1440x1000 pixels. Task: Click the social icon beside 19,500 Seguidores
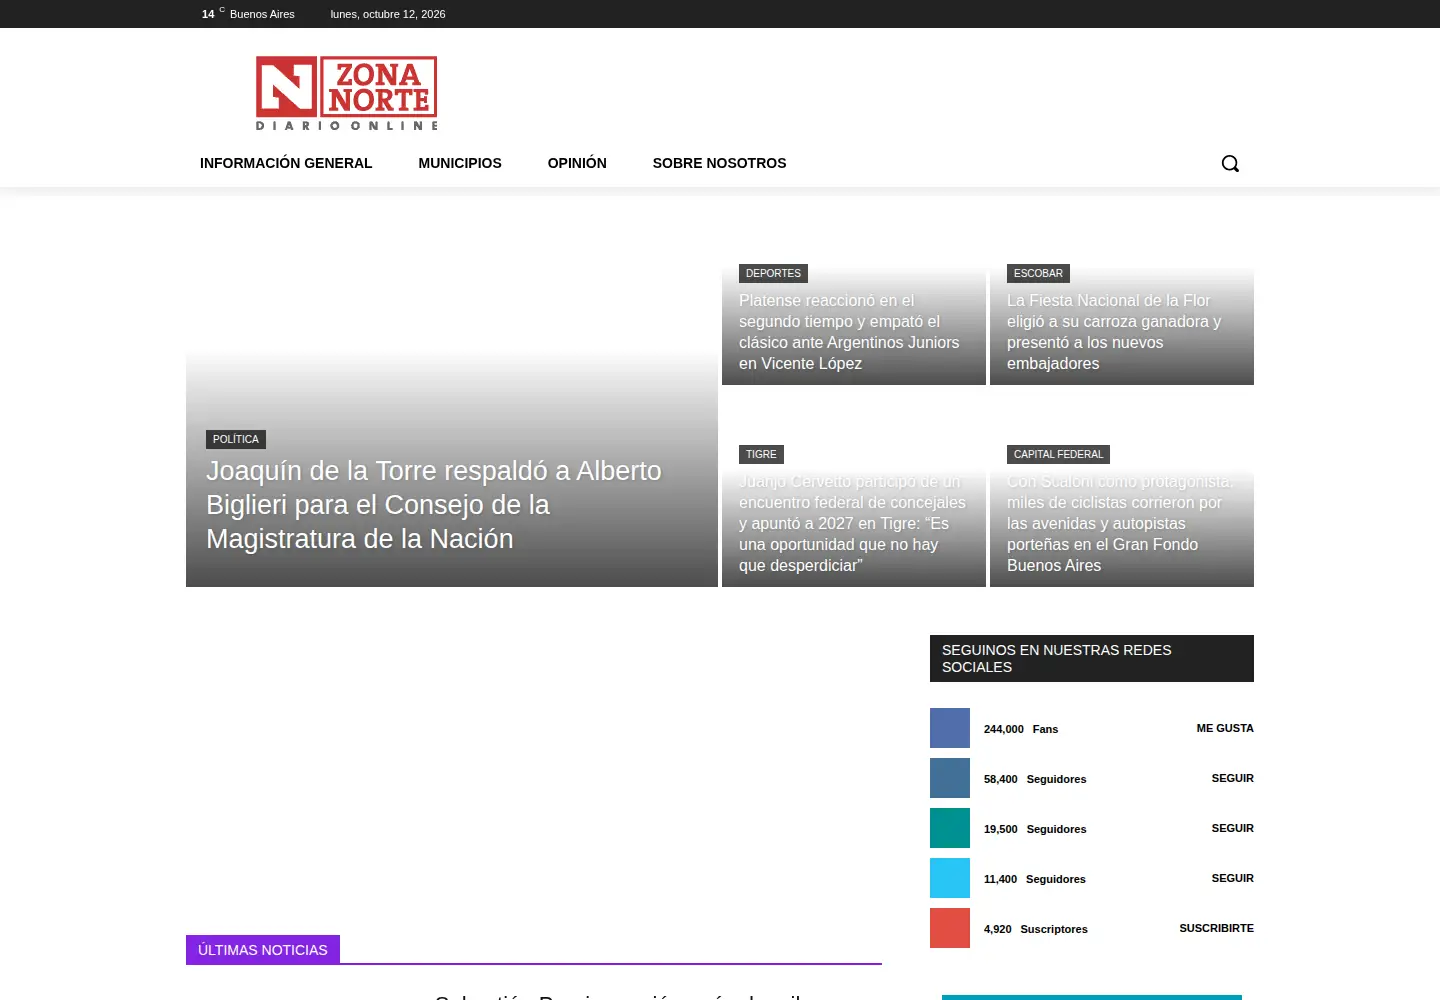950,828
